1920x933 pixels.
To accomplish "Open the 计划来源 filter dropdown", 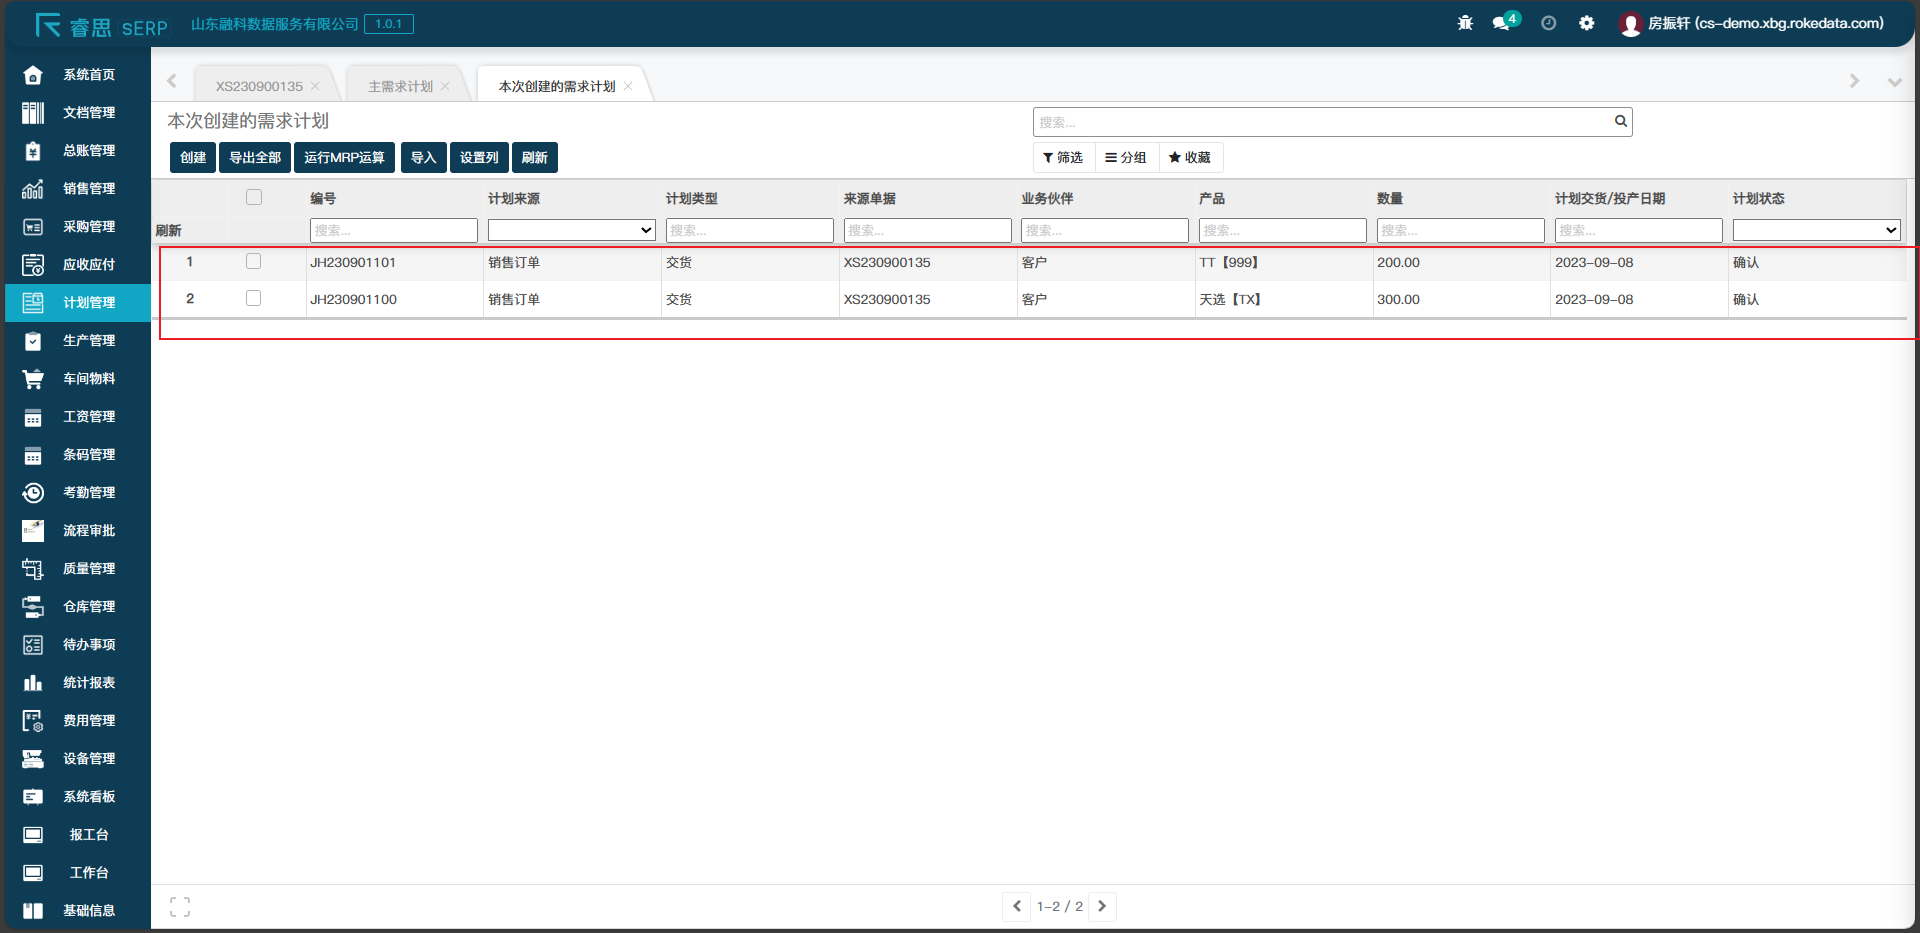I will tap(571, 230).
